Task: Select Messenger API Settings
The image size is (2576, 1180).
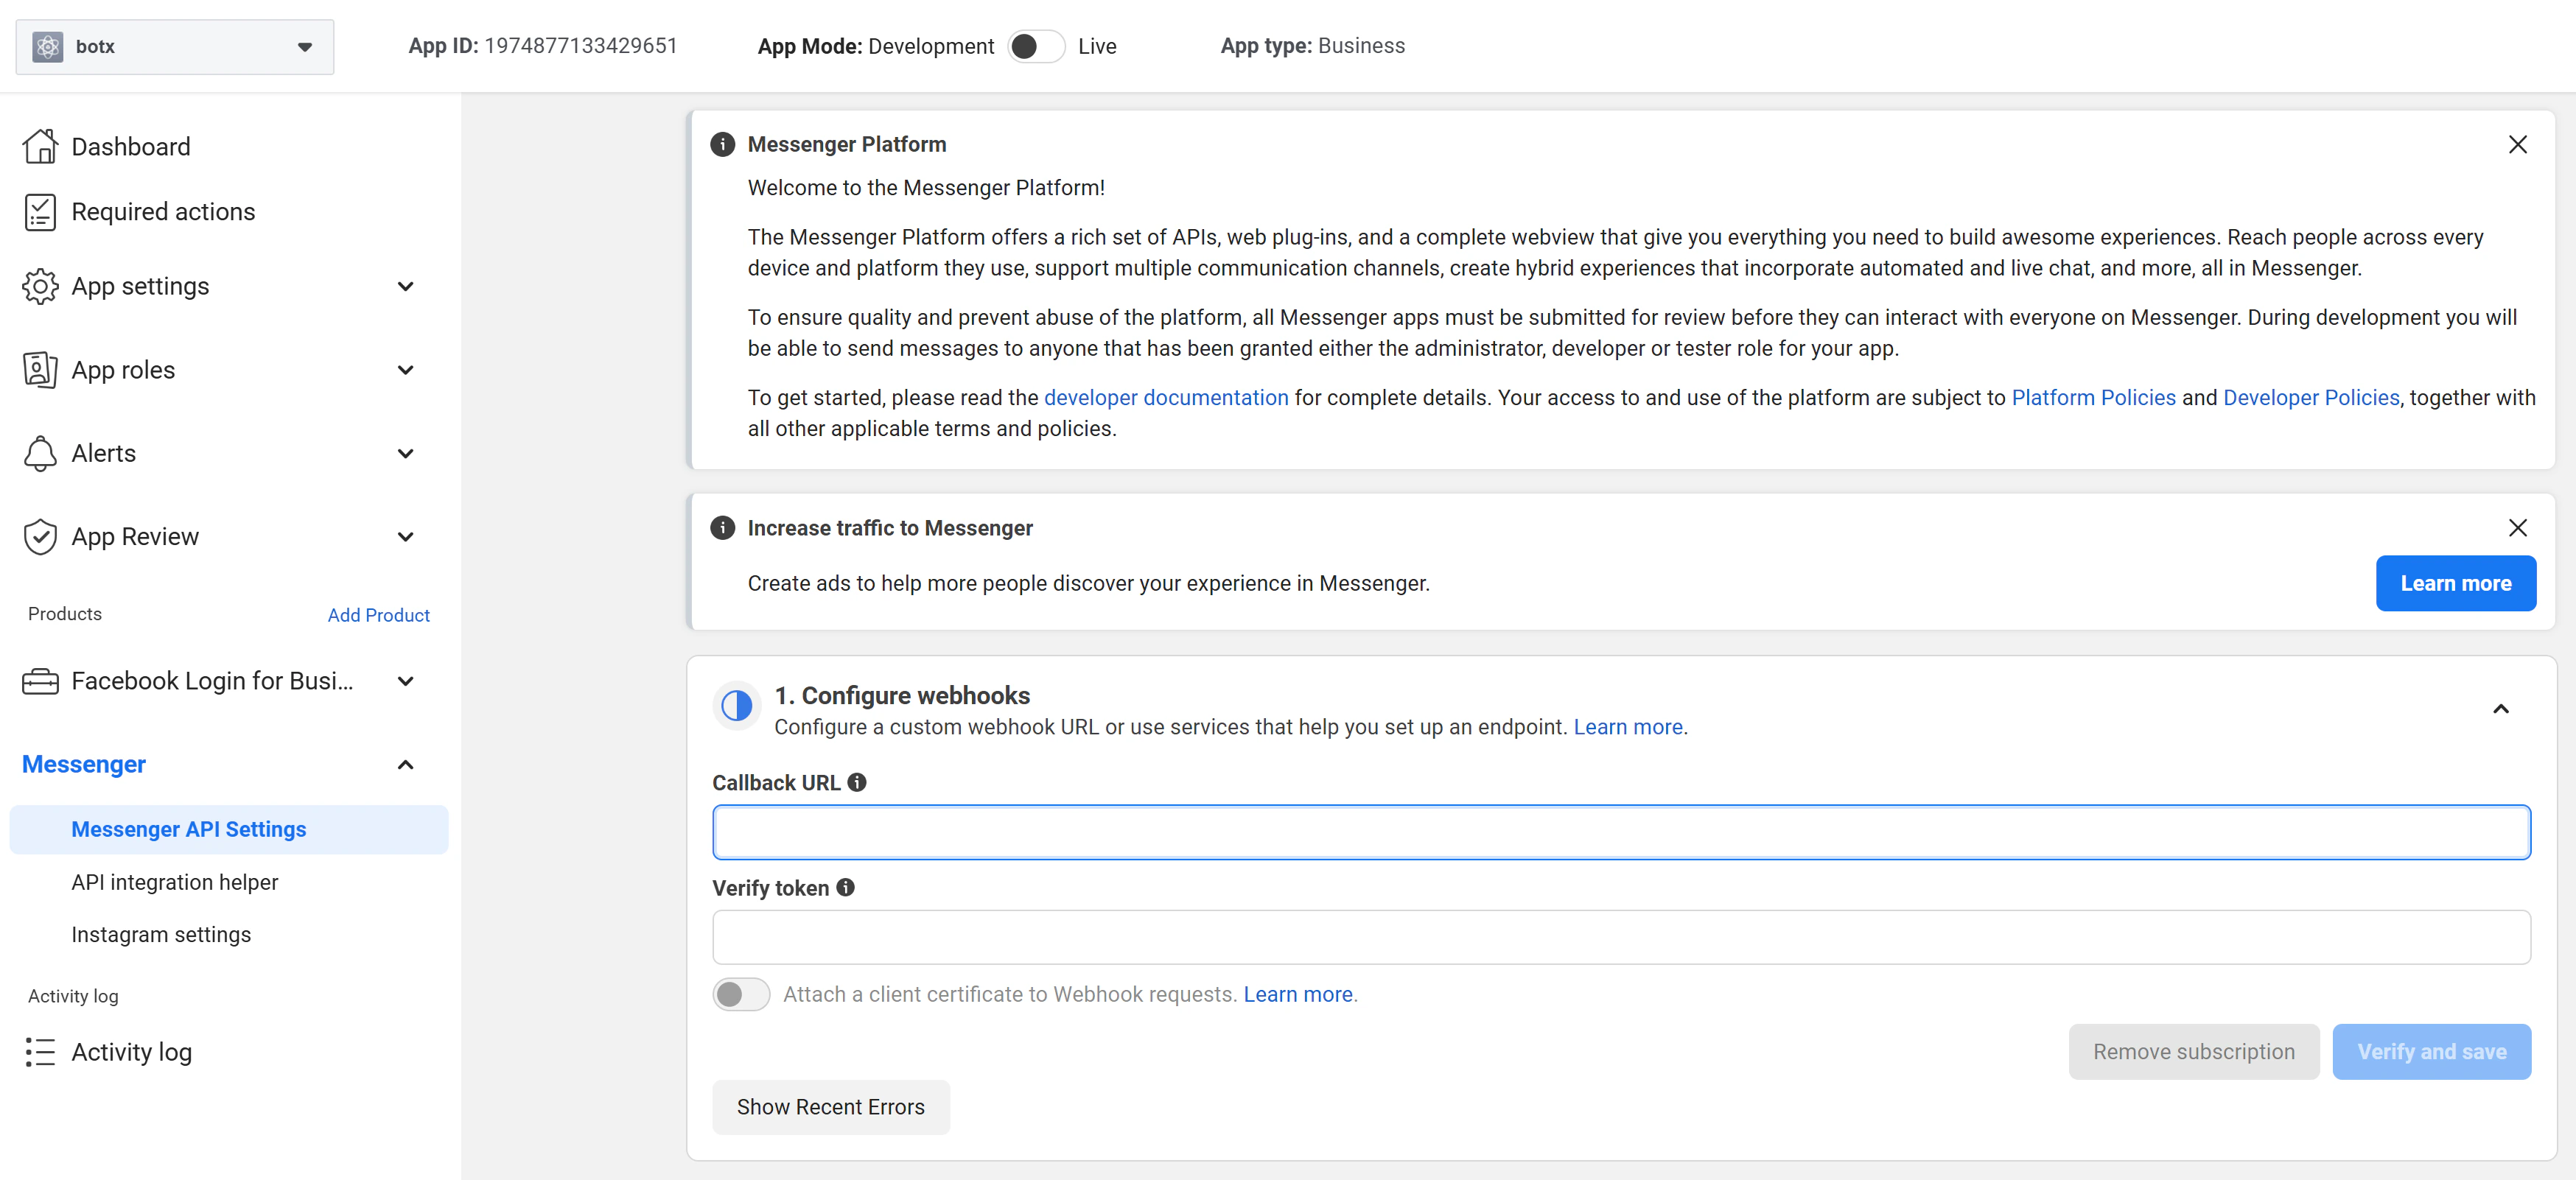Action: tap(229, 830)
